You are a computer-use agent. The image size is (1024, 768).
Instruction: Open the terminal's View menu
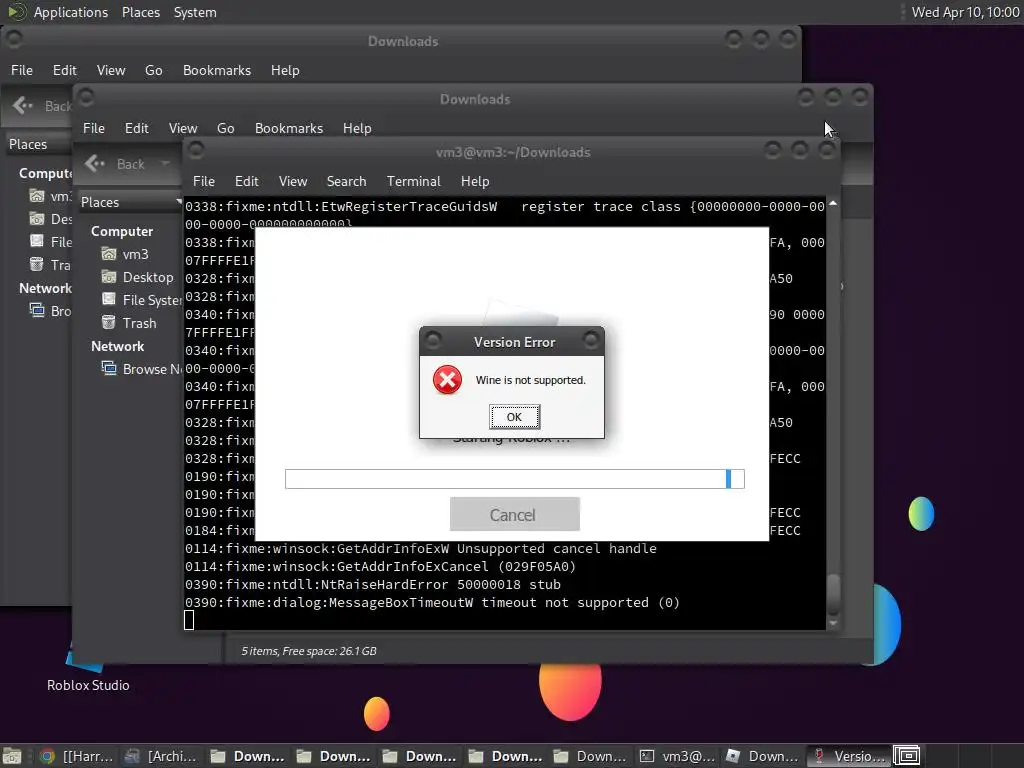(x=293, y=181)
